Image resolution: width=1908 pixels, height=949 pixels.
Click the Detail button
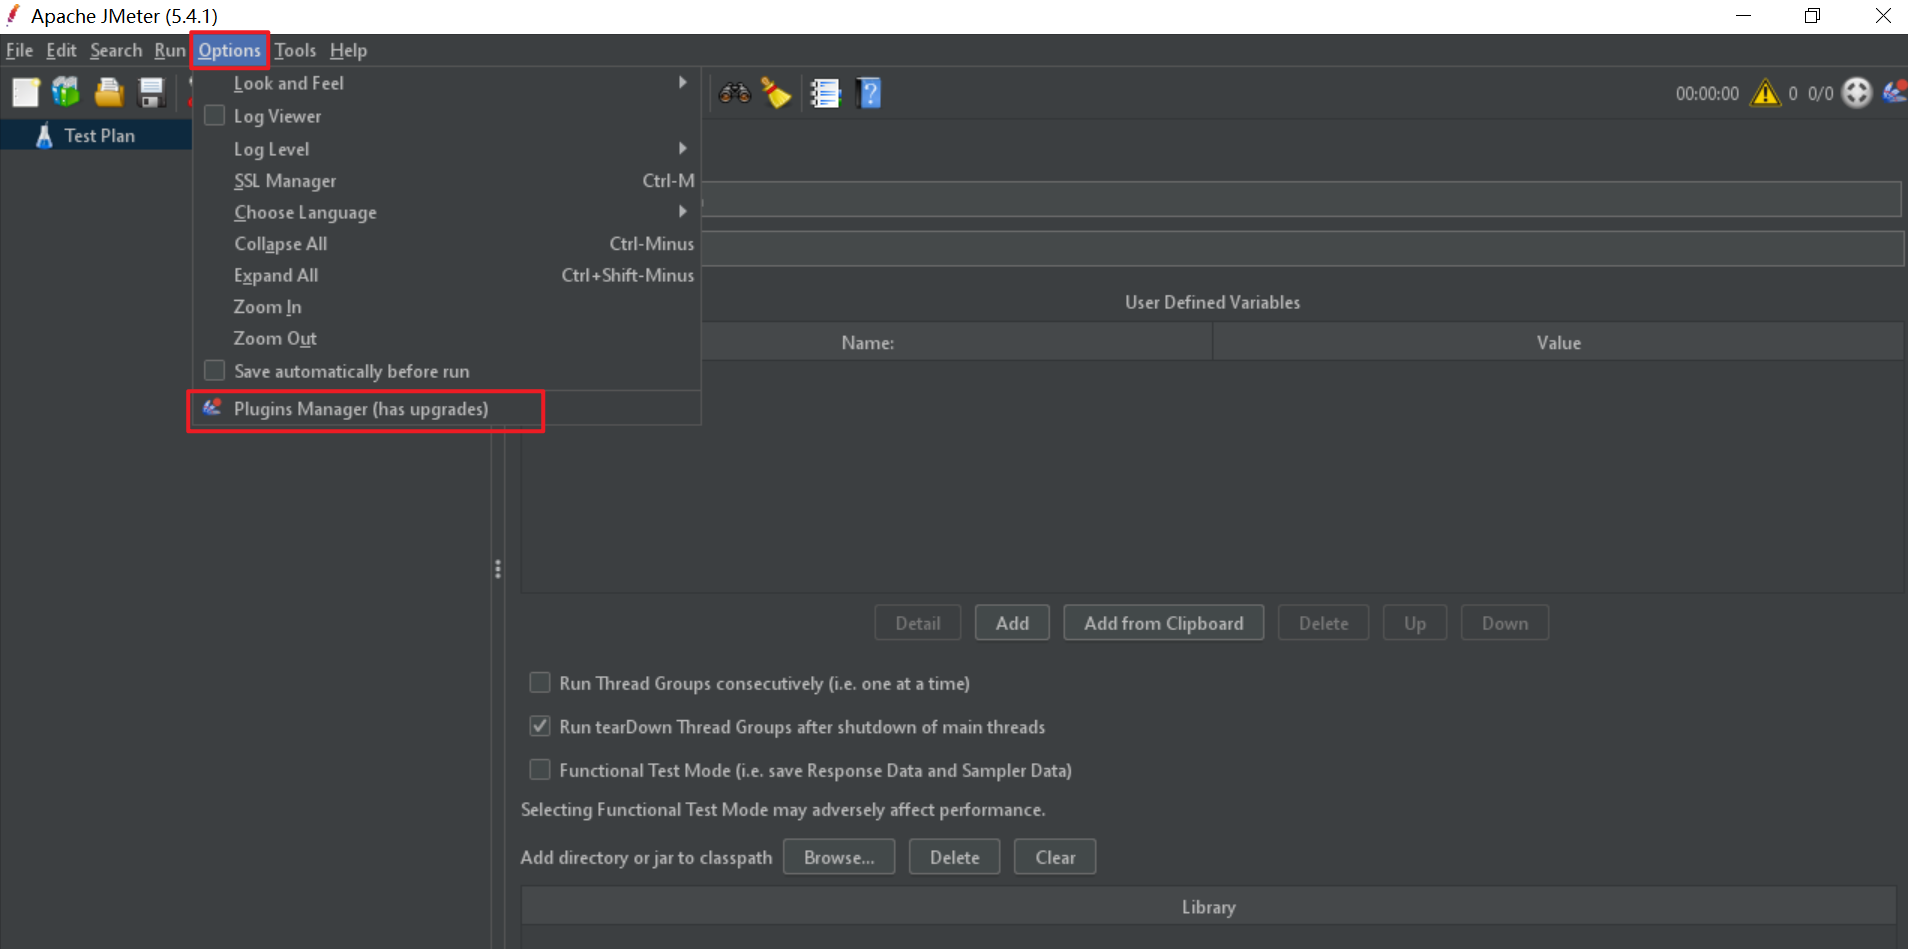point(918,623)
